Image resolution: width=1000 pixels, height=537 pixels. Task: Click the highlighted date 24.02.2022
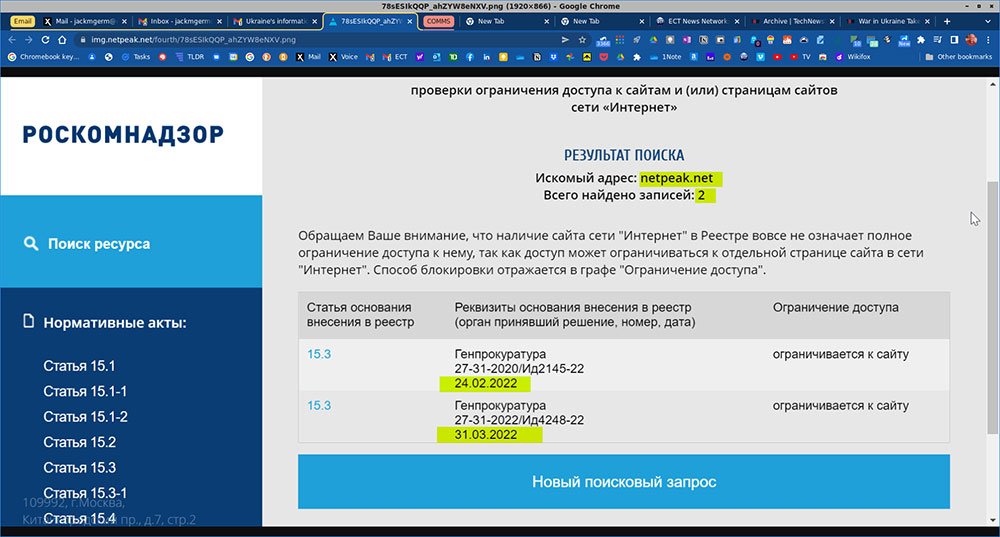click(485, 383)
